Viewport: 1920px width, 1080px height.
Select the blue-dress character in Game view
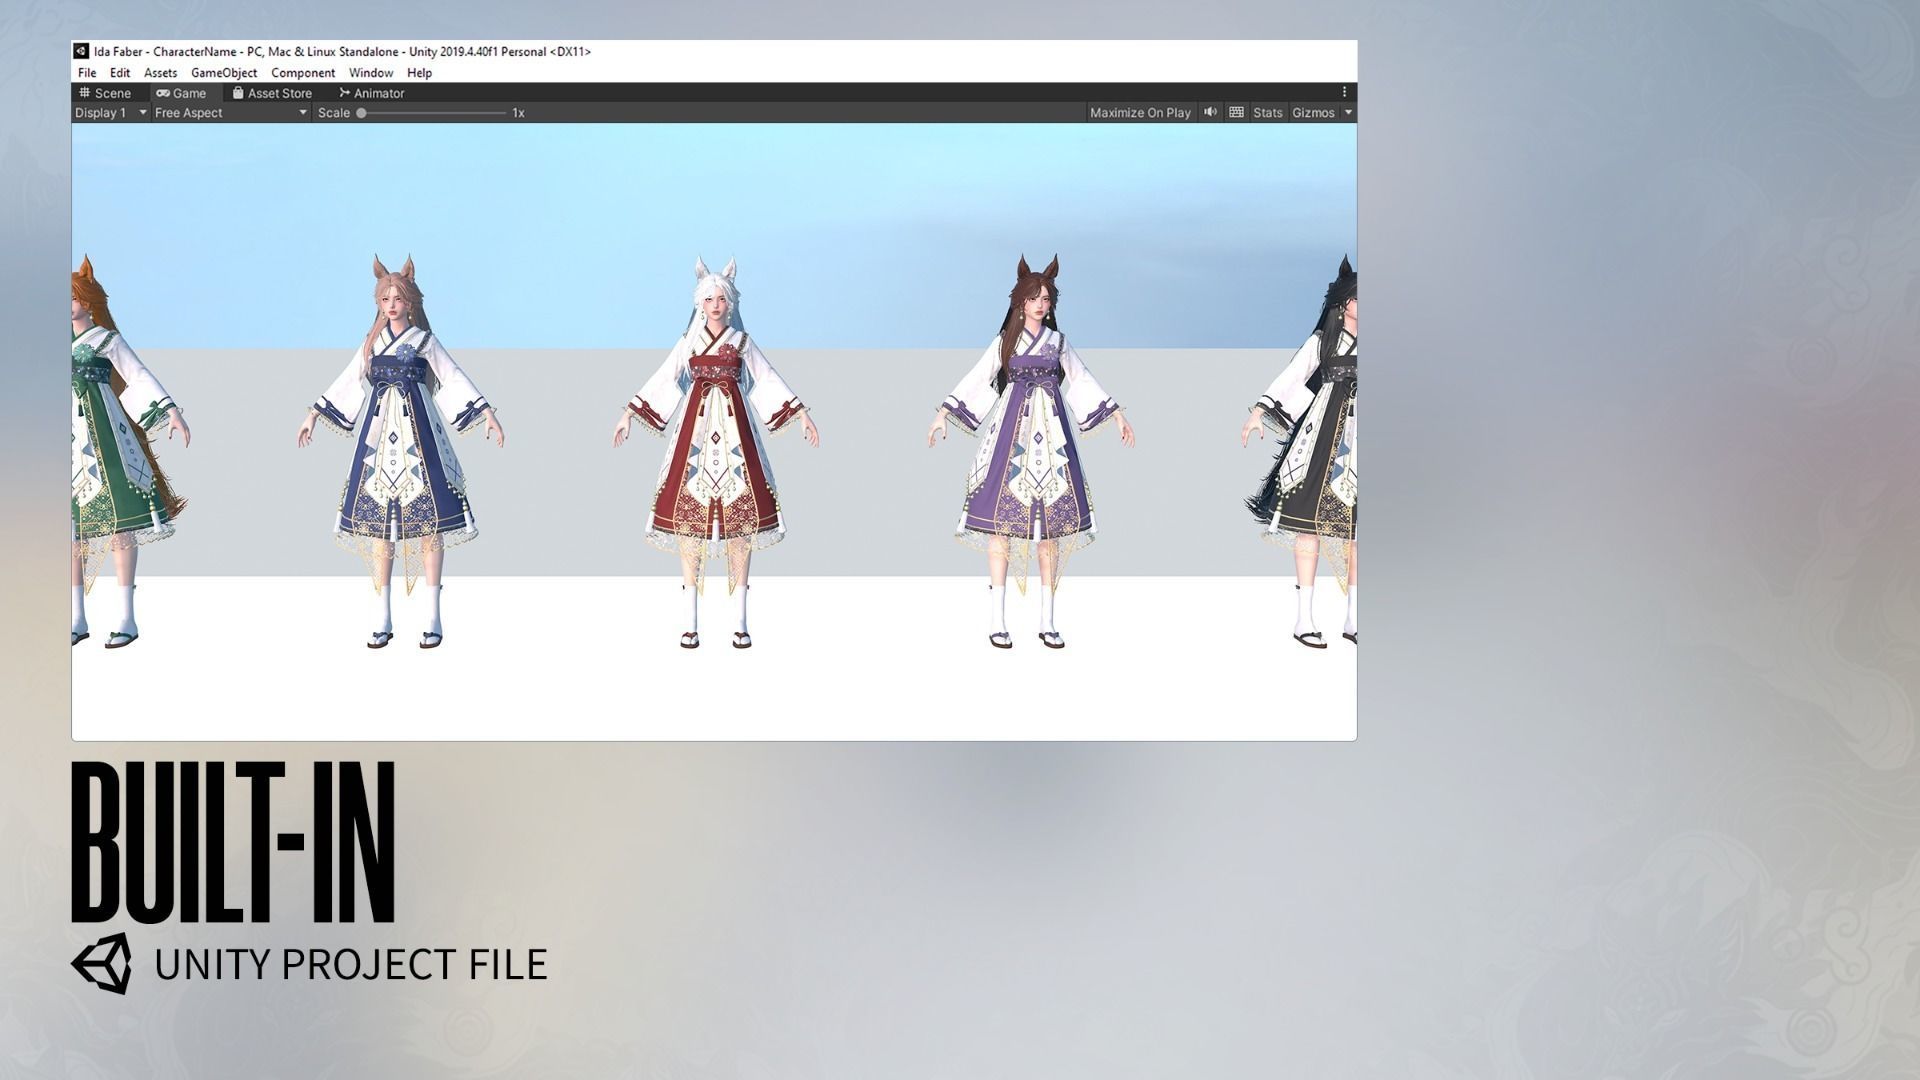(402, 452)
